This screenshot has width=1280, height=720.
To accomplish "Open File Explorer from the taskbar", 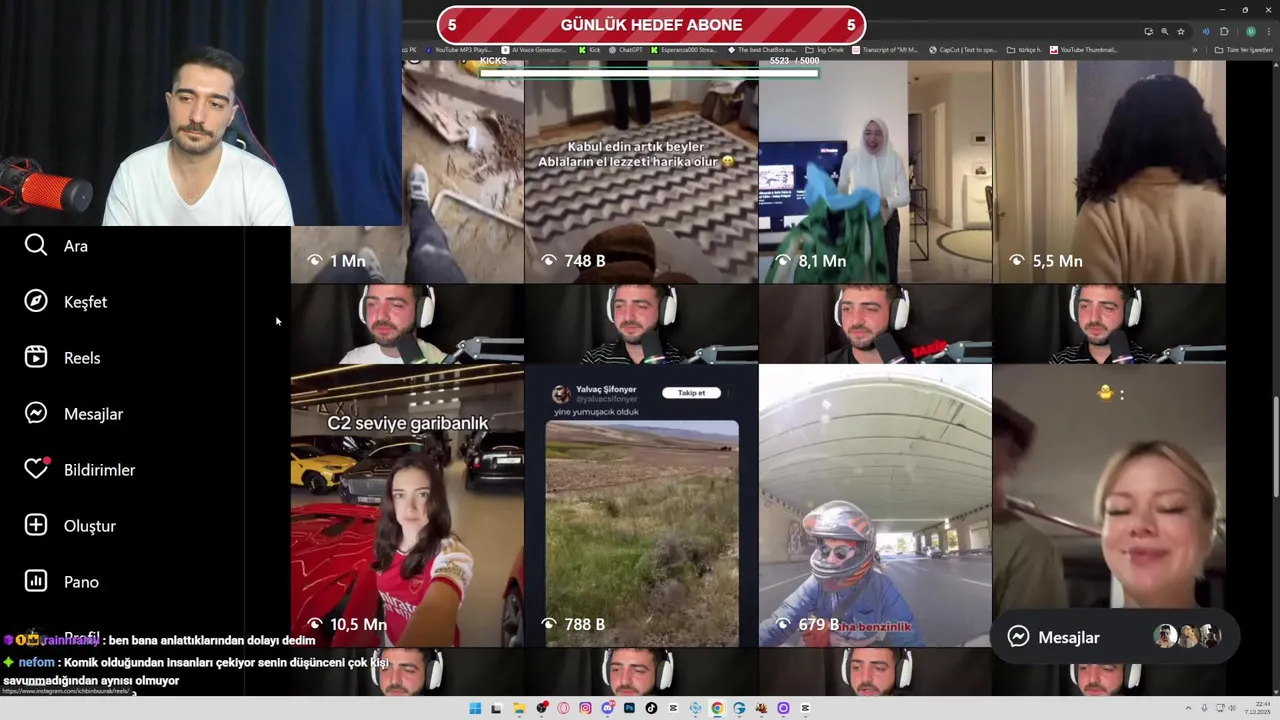I will pyautogui.click(x=519, y=708).
